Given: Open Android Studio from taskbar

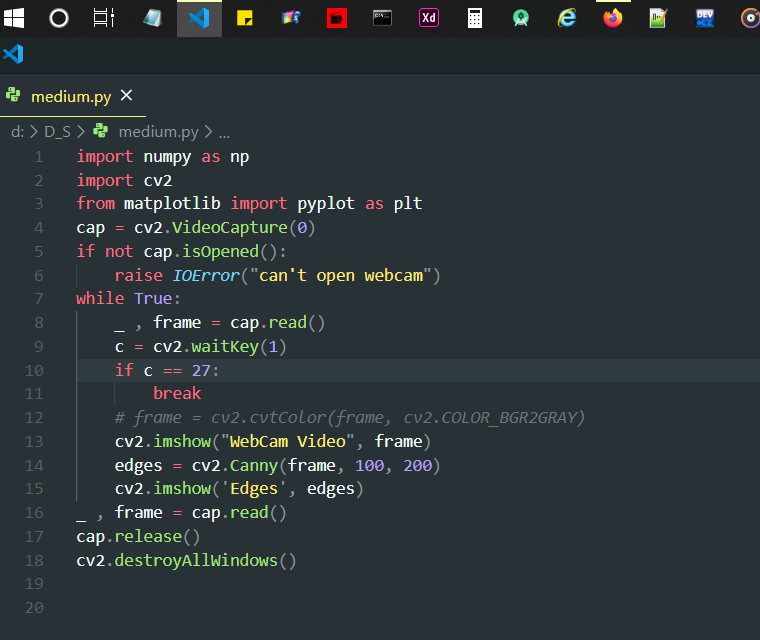Looking at the screenshot, I should click(x=521, y=18).
